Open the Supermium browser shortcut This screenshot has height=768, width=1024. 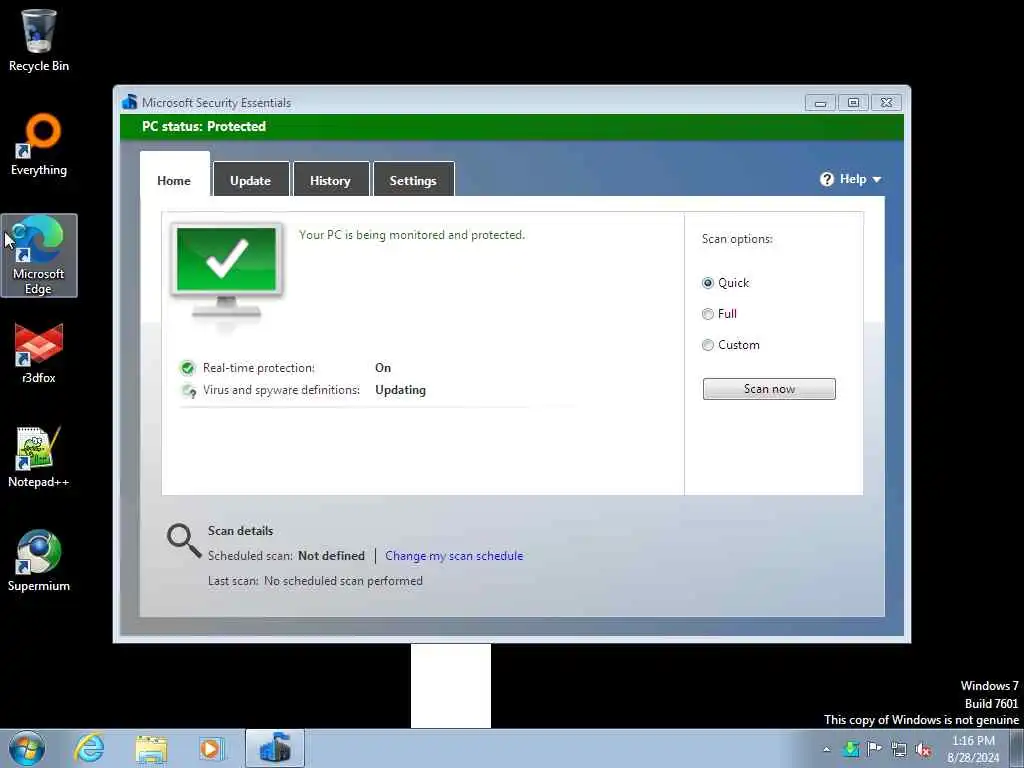tap(39, 561)
